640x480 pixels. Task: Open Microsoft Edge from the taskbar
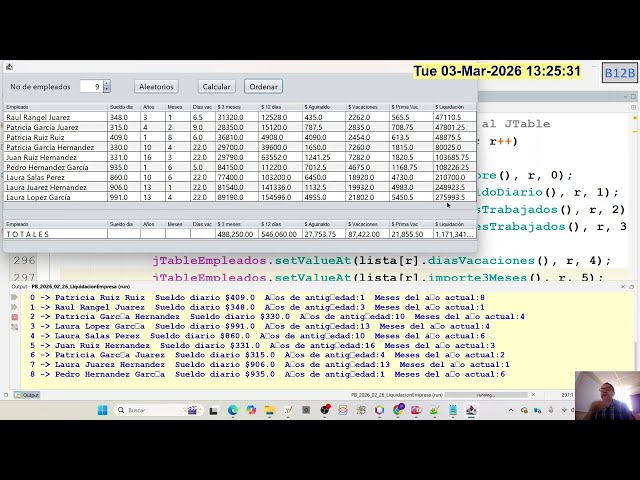click(x=233, y=410)
